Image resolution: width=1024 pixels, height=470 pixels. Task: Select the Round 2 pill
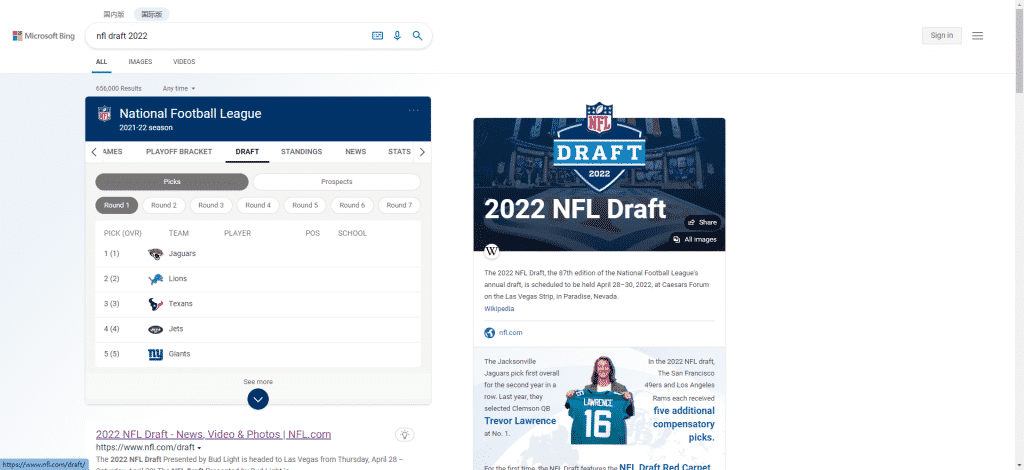(163, 205)
